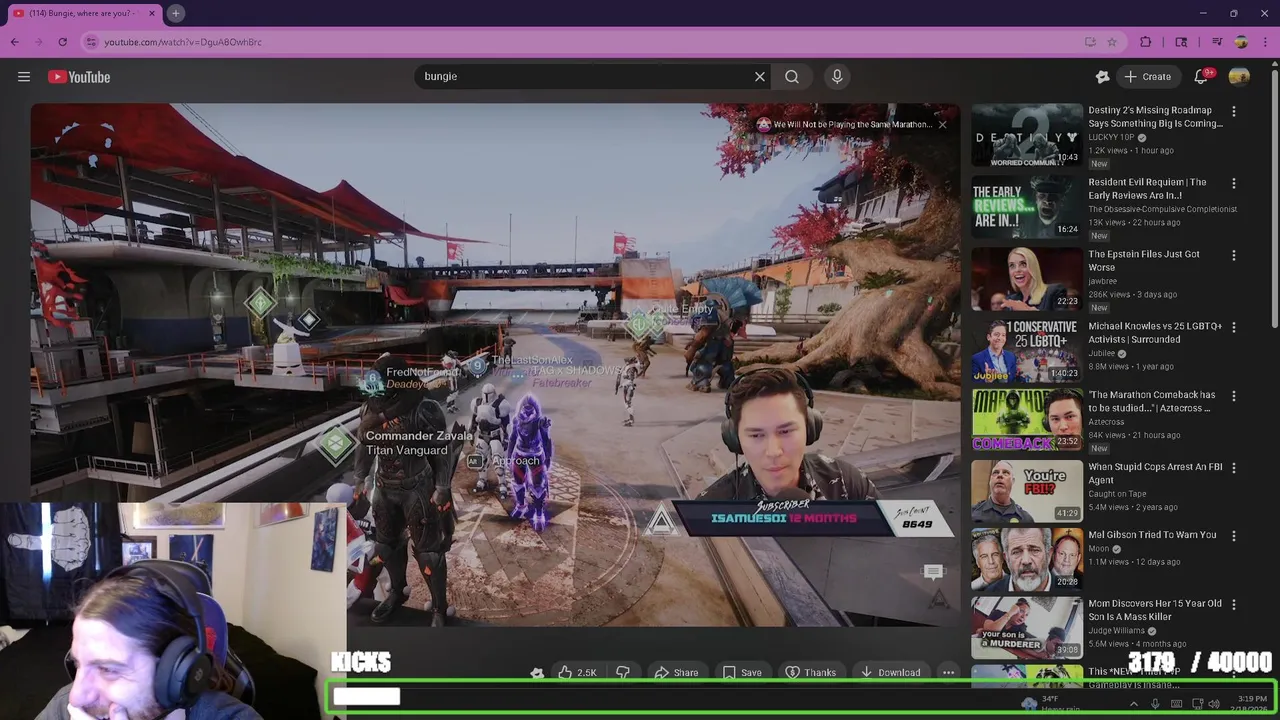Open Chrome three-dot menu
Image resolution: width=1280 pixels, height=720 pixels.
1264,42
